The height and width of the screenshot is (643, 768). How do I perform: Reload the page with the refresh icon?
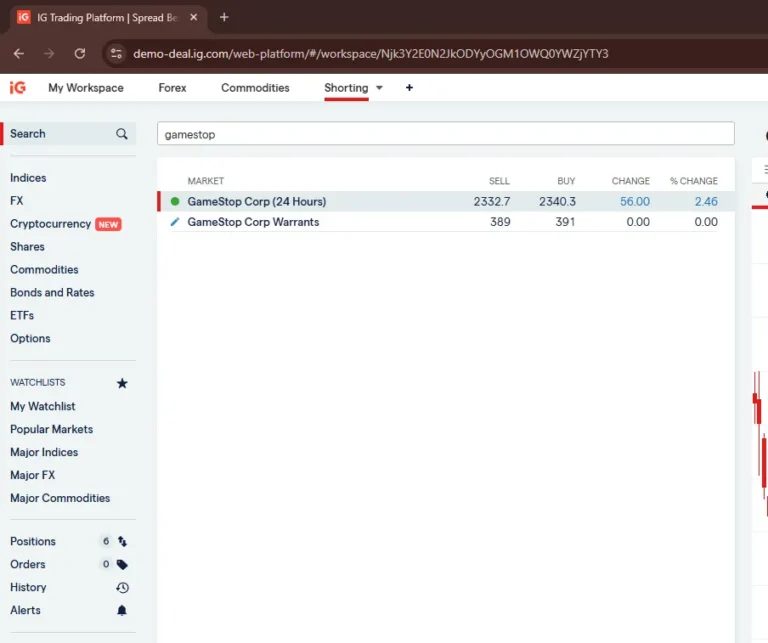80,53
